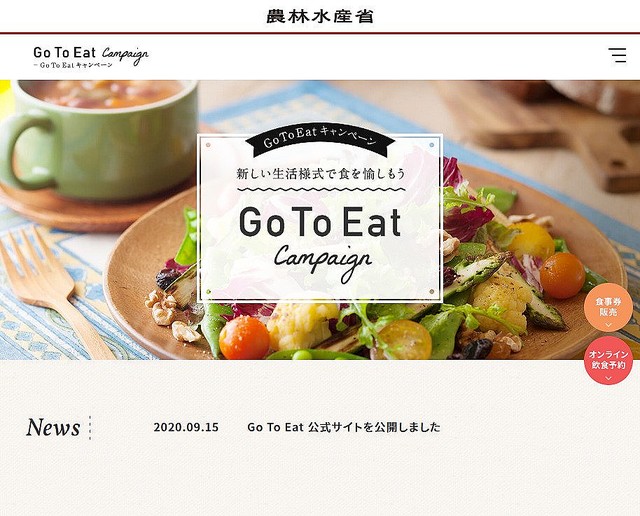Image resolution: width=640 pixels, height=516 pixels.
Task: Click the large Go To Eat title text
Action: [x=320, y=221]
